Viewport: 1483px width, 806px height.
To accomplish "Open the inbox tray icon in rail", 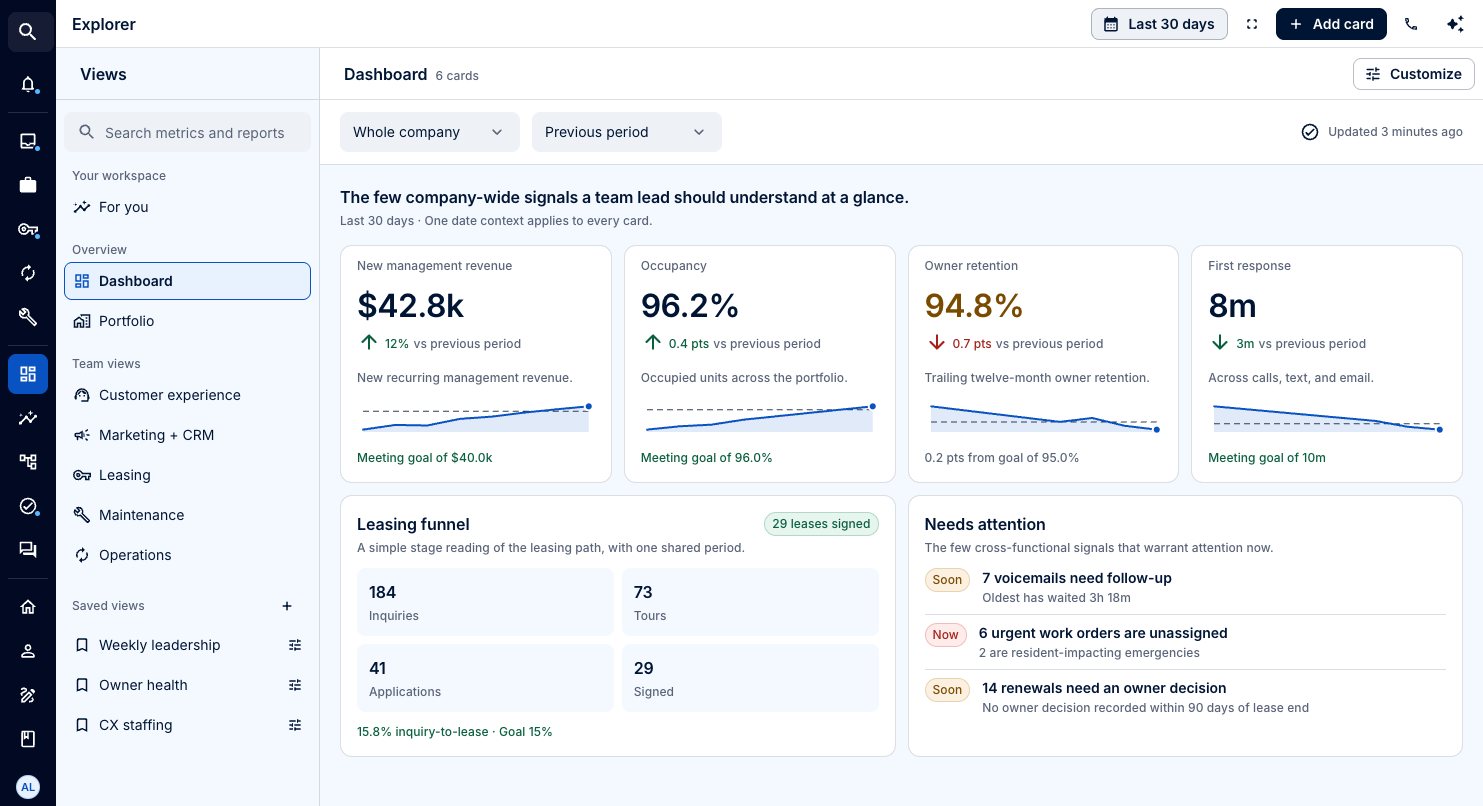I will 28,141.
